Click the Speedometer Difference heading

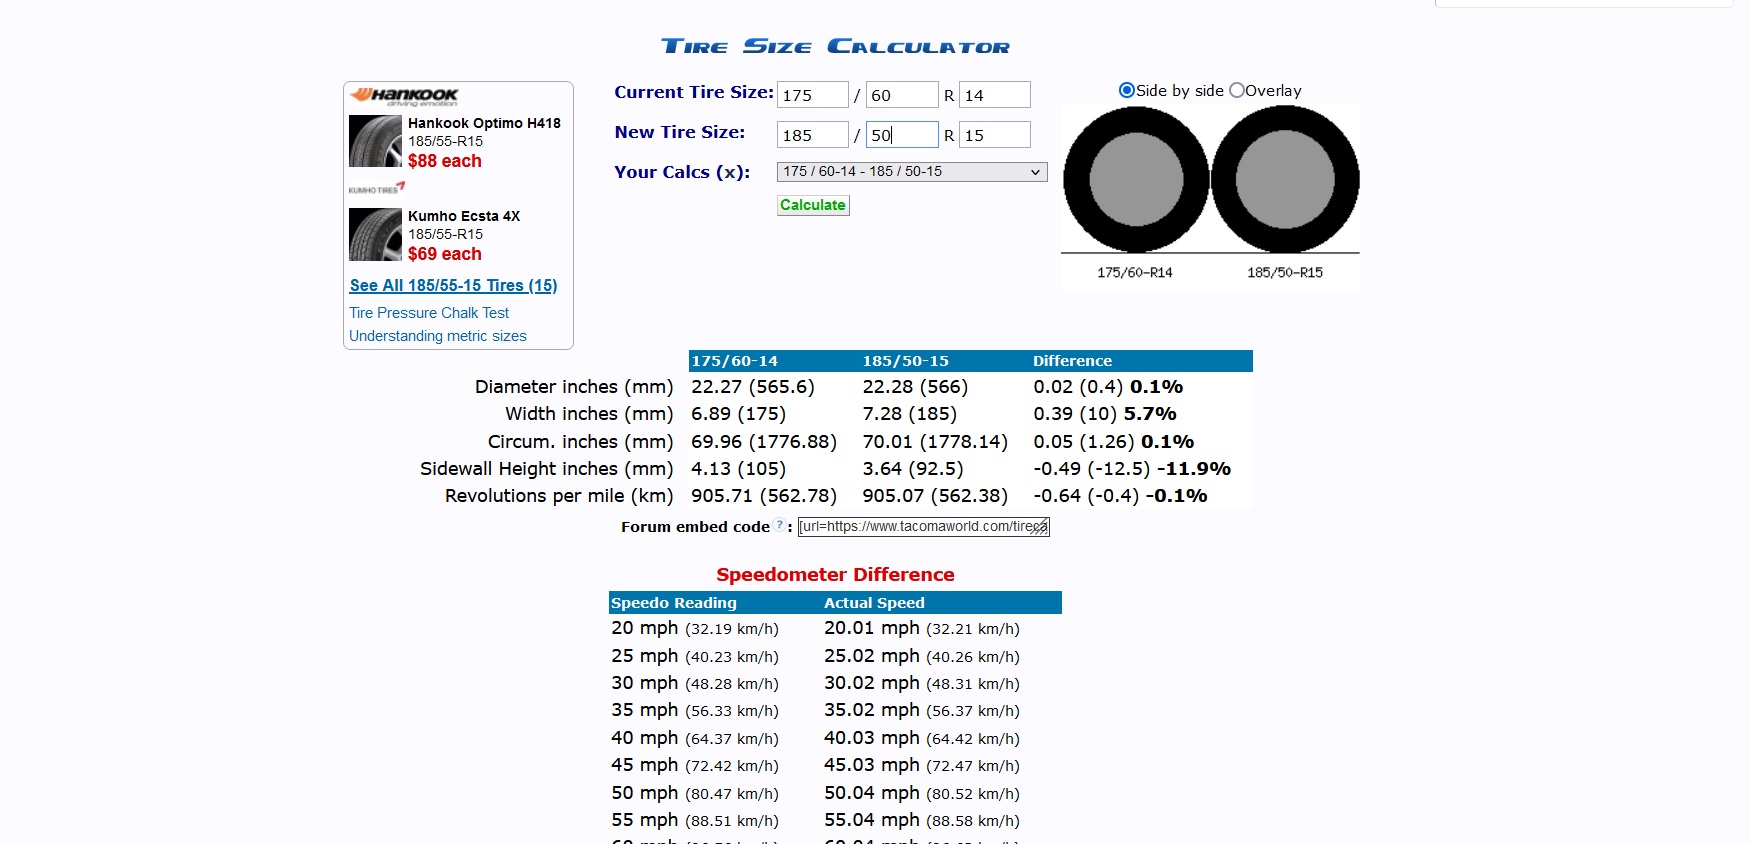click(x=836, y=575)
